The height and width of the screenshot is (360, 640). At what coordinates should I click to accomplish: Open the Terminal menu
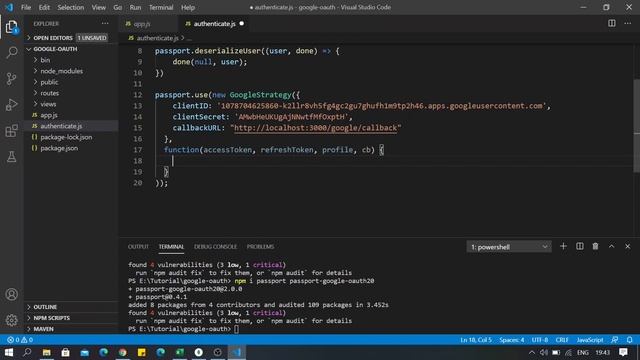(x=161, y=7)
